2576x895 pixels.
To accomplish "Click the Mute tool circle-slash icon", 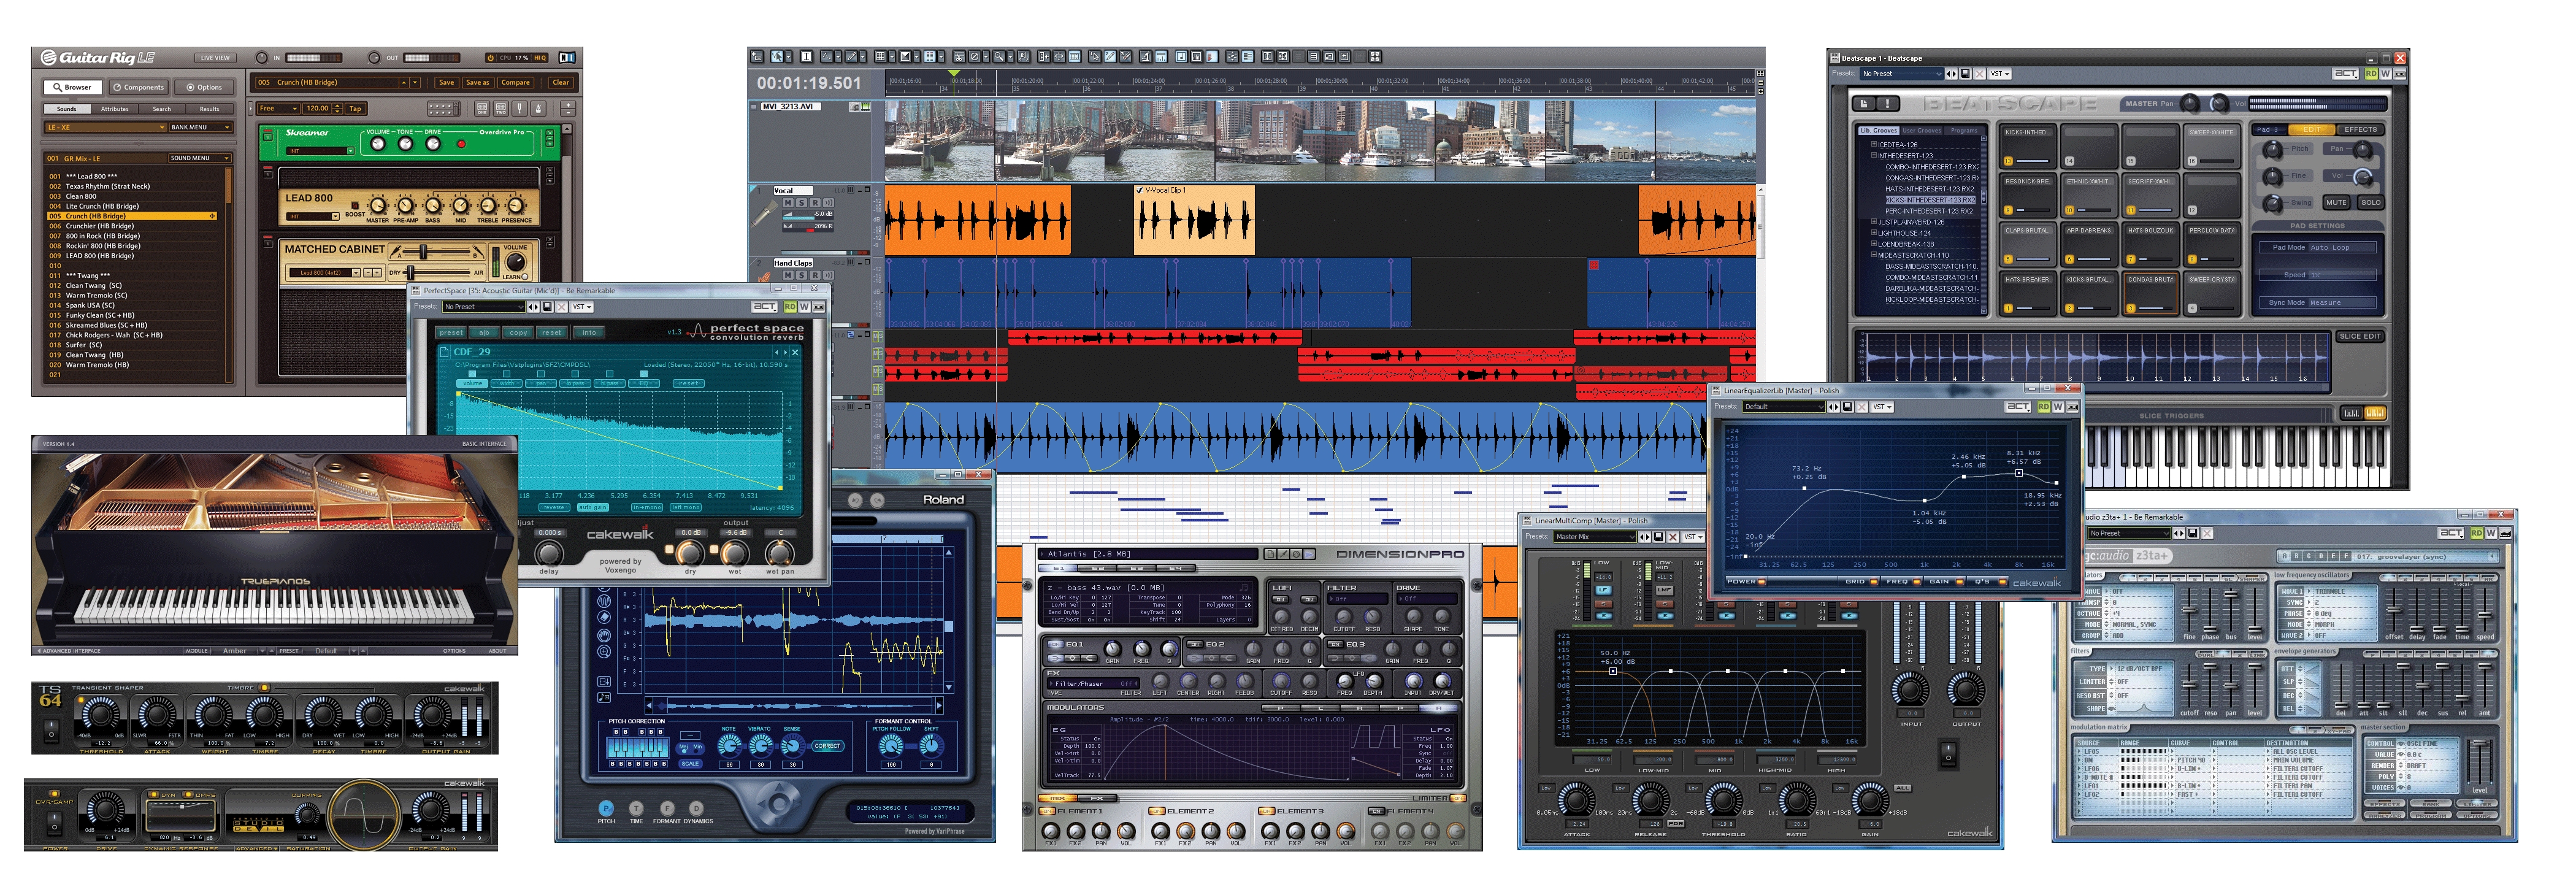I will [975, 56].
